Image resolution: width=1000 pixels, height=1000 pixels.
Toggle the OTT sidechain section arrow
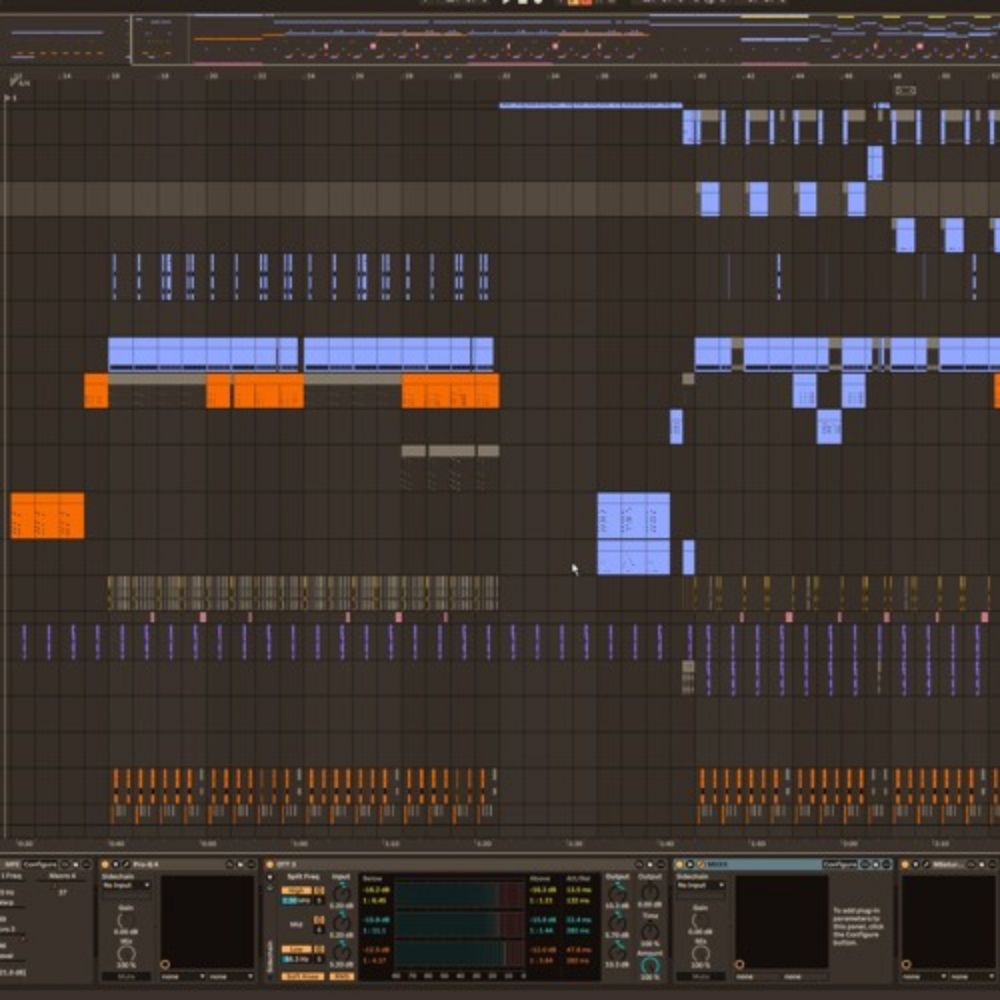[x=270, y=877]
